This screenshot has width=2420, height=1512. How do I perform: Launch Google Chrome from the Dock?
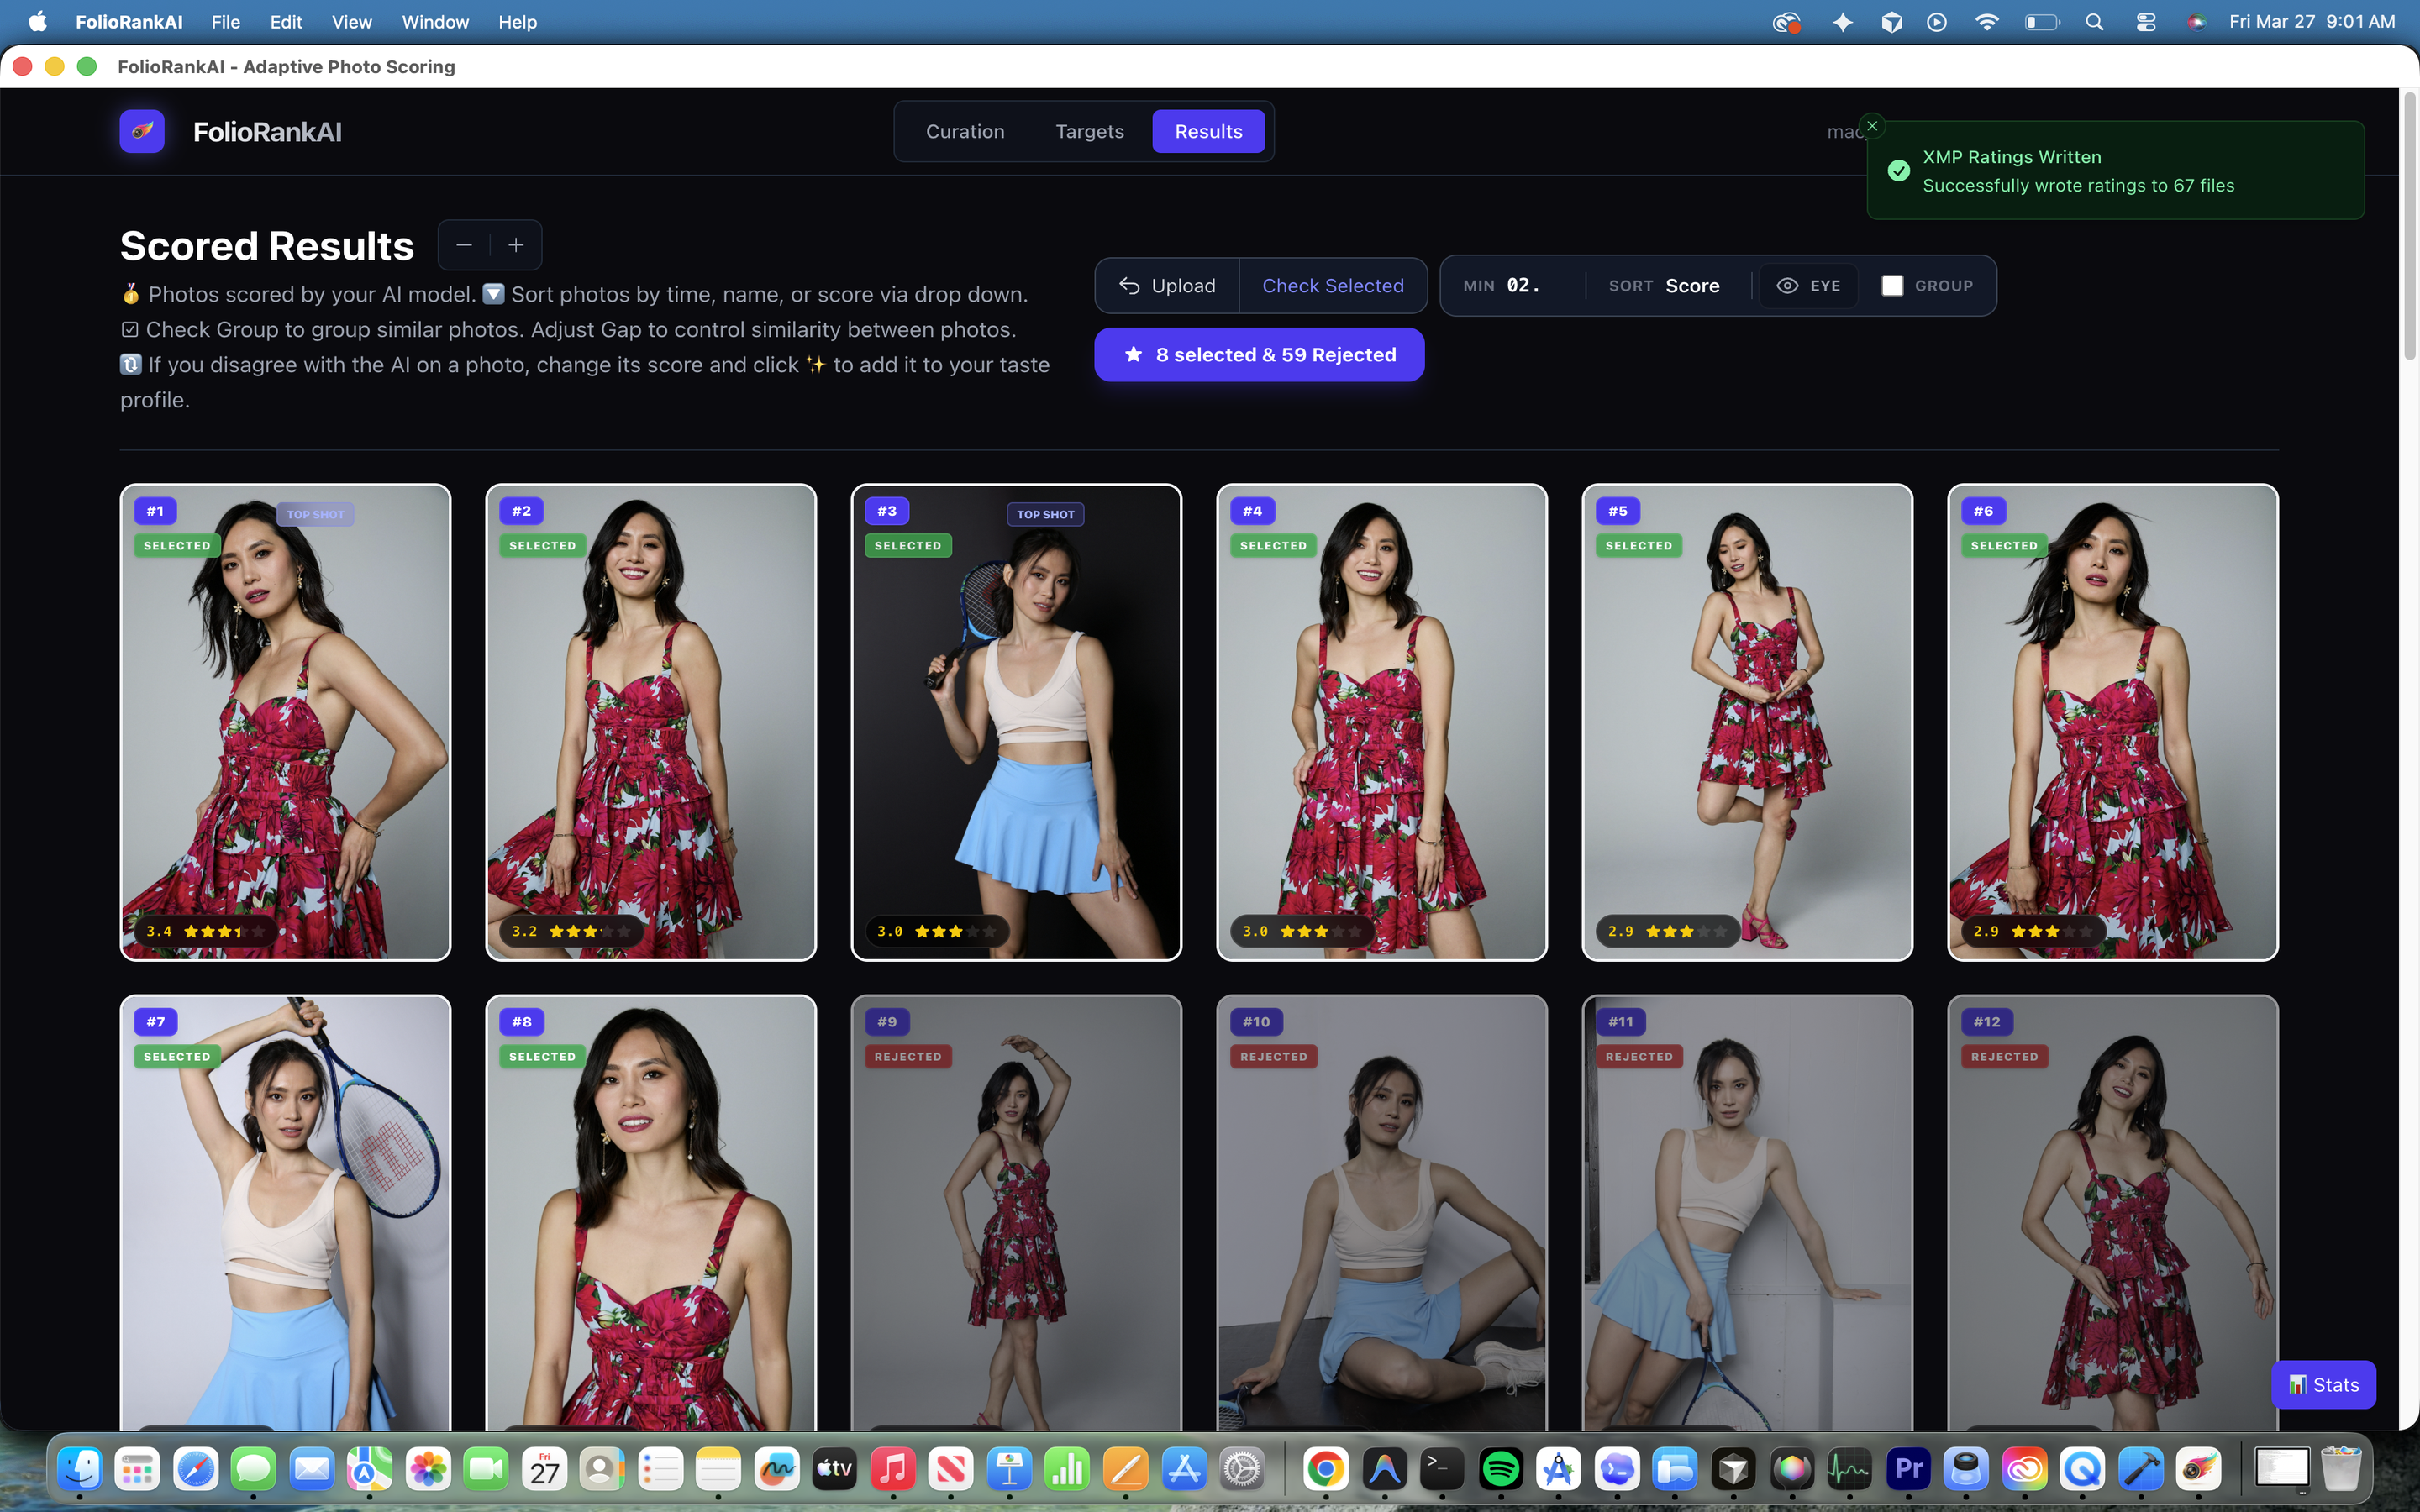click(1325, 1469)
